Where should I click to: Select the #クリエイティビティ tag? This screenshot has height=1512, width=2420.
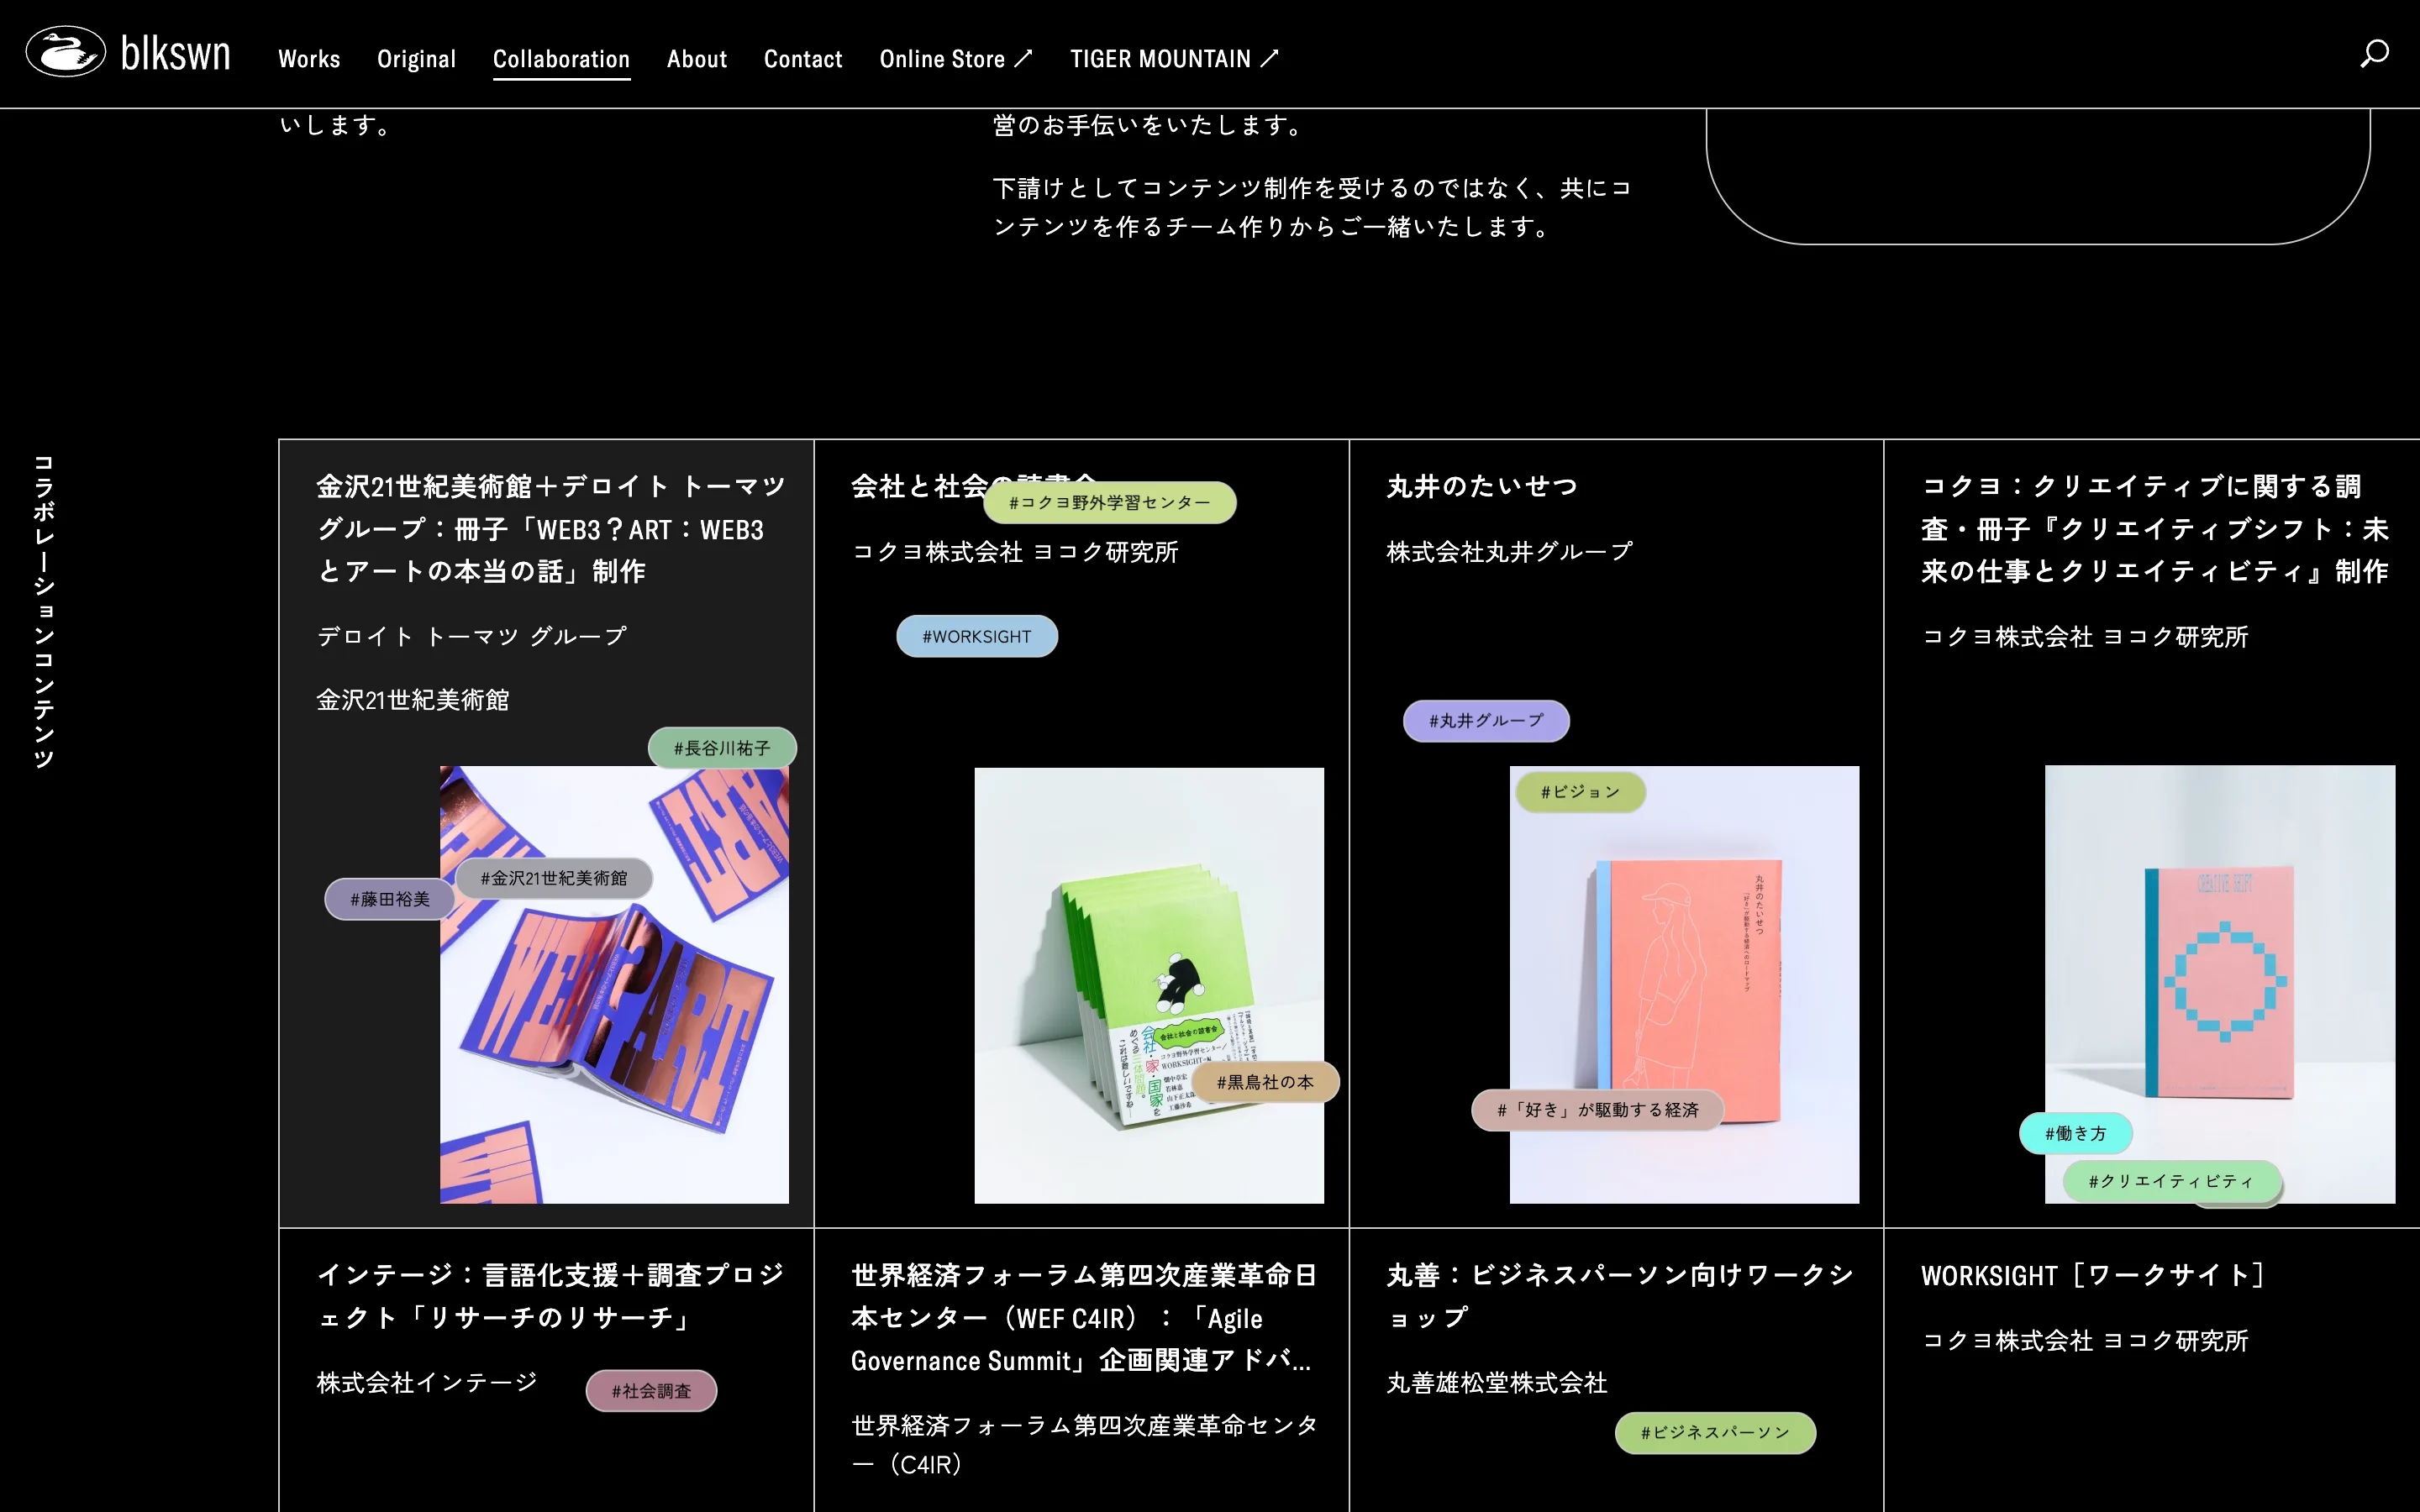pyautogui.click(x=2171, y=1181)
